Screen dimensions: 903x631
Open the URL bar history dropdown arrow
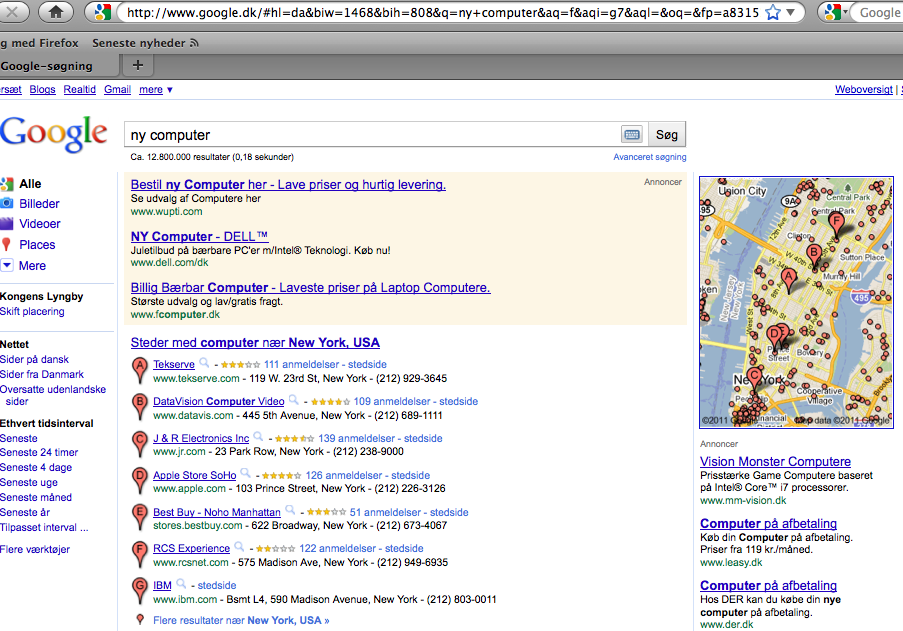791,12
